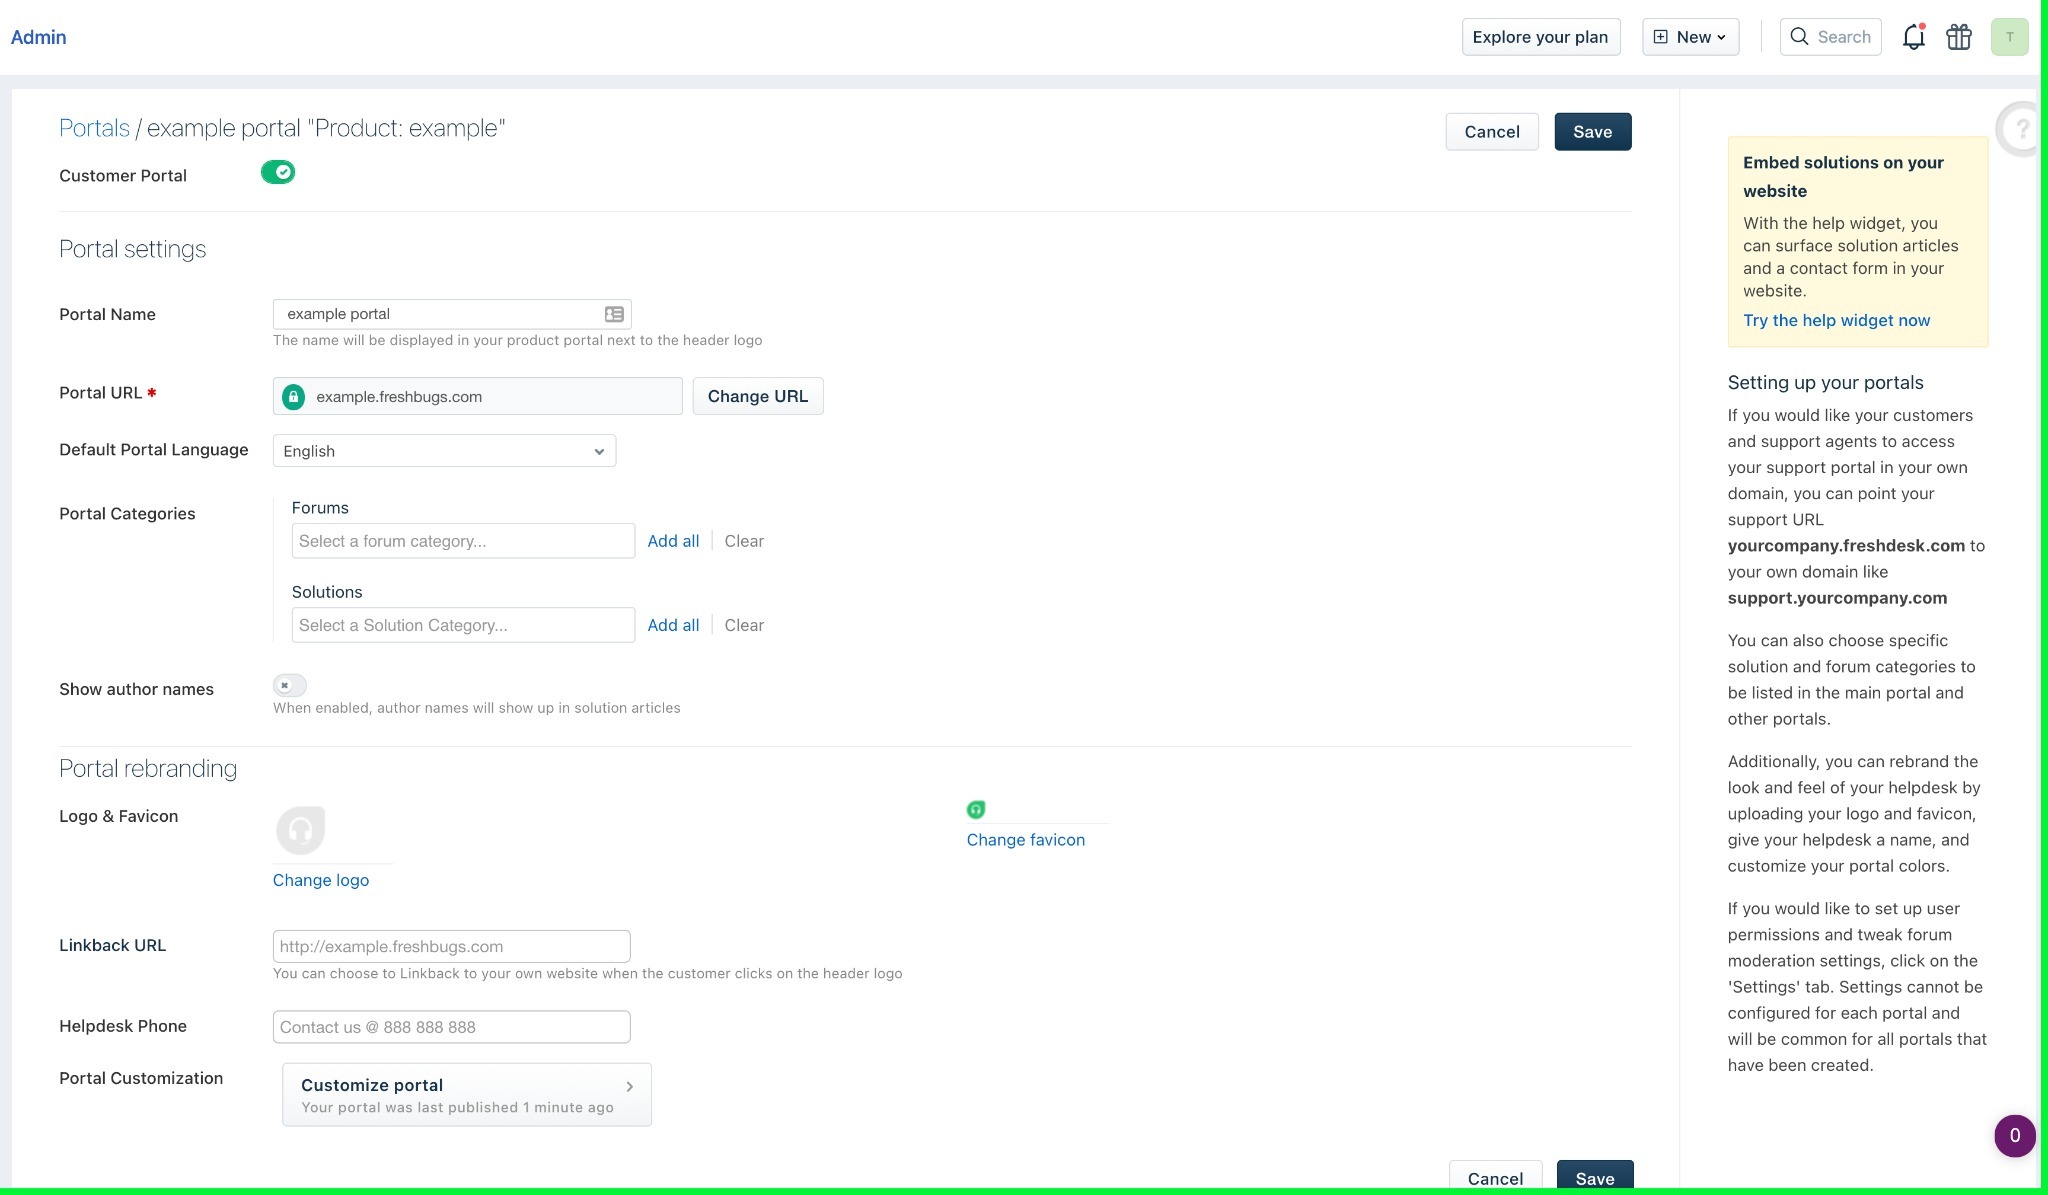Image resolution: width=2048 pixels, height=1195 pixels.
Task: Toggle the Customer Portal switch off
Action: click(x=278, y=173)
